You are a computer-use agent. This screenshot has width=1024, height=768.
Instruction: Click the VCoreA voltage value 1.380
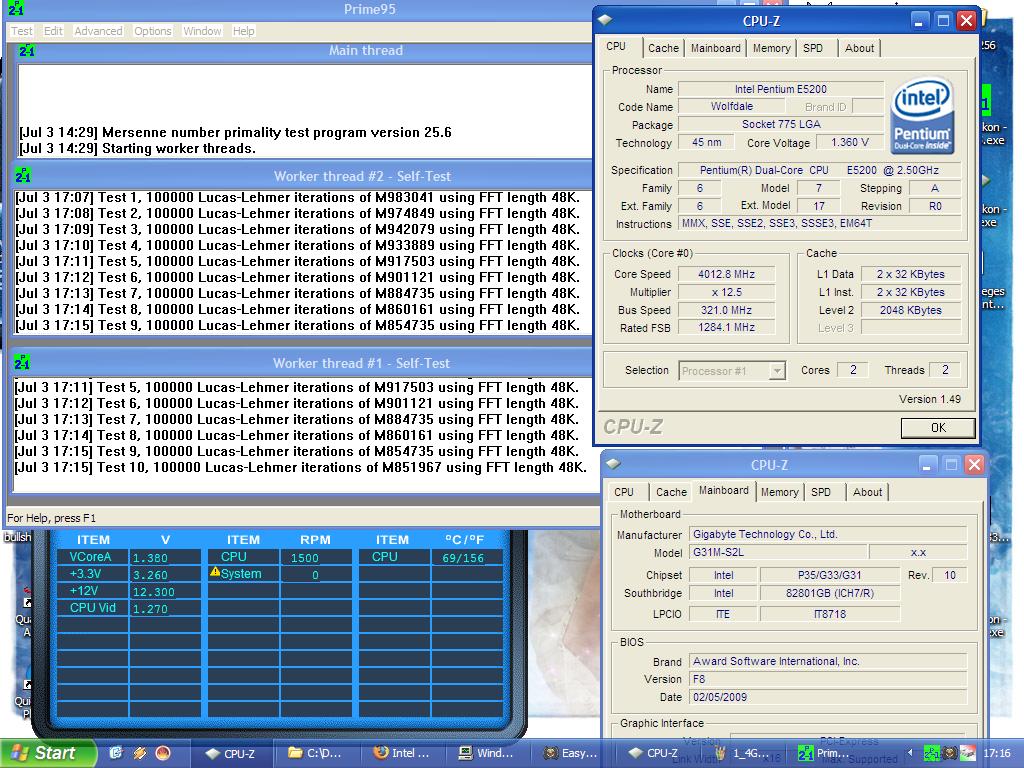[x=151, y=558]
